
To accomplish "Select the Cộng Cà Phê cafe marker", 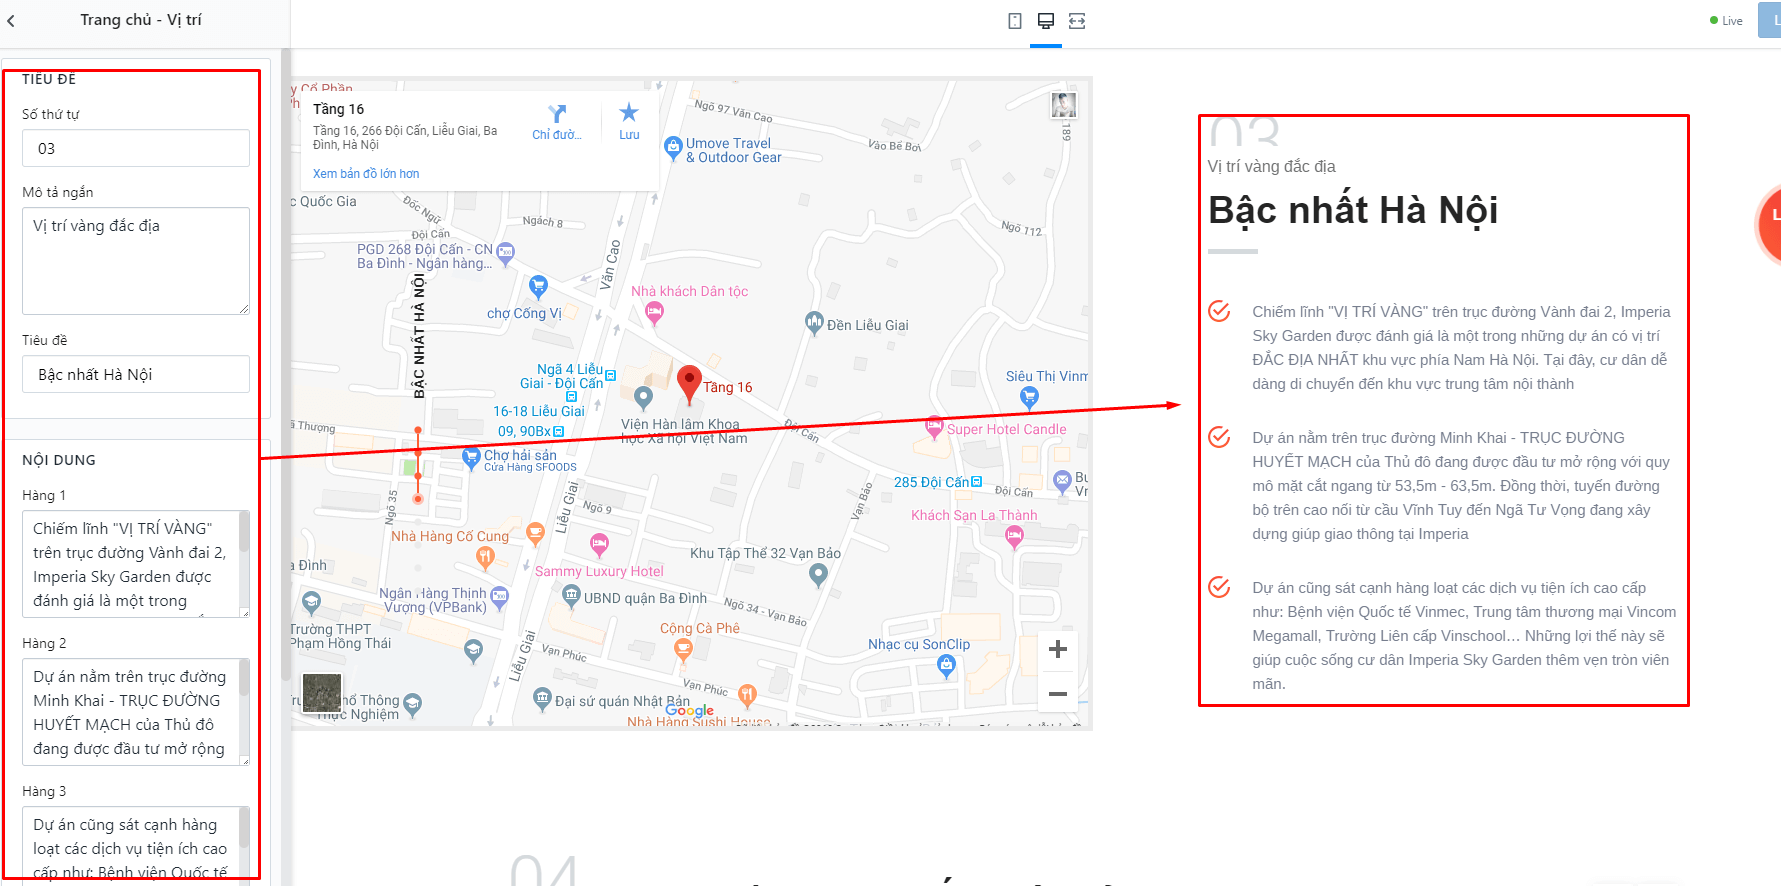I will (683, 650).
